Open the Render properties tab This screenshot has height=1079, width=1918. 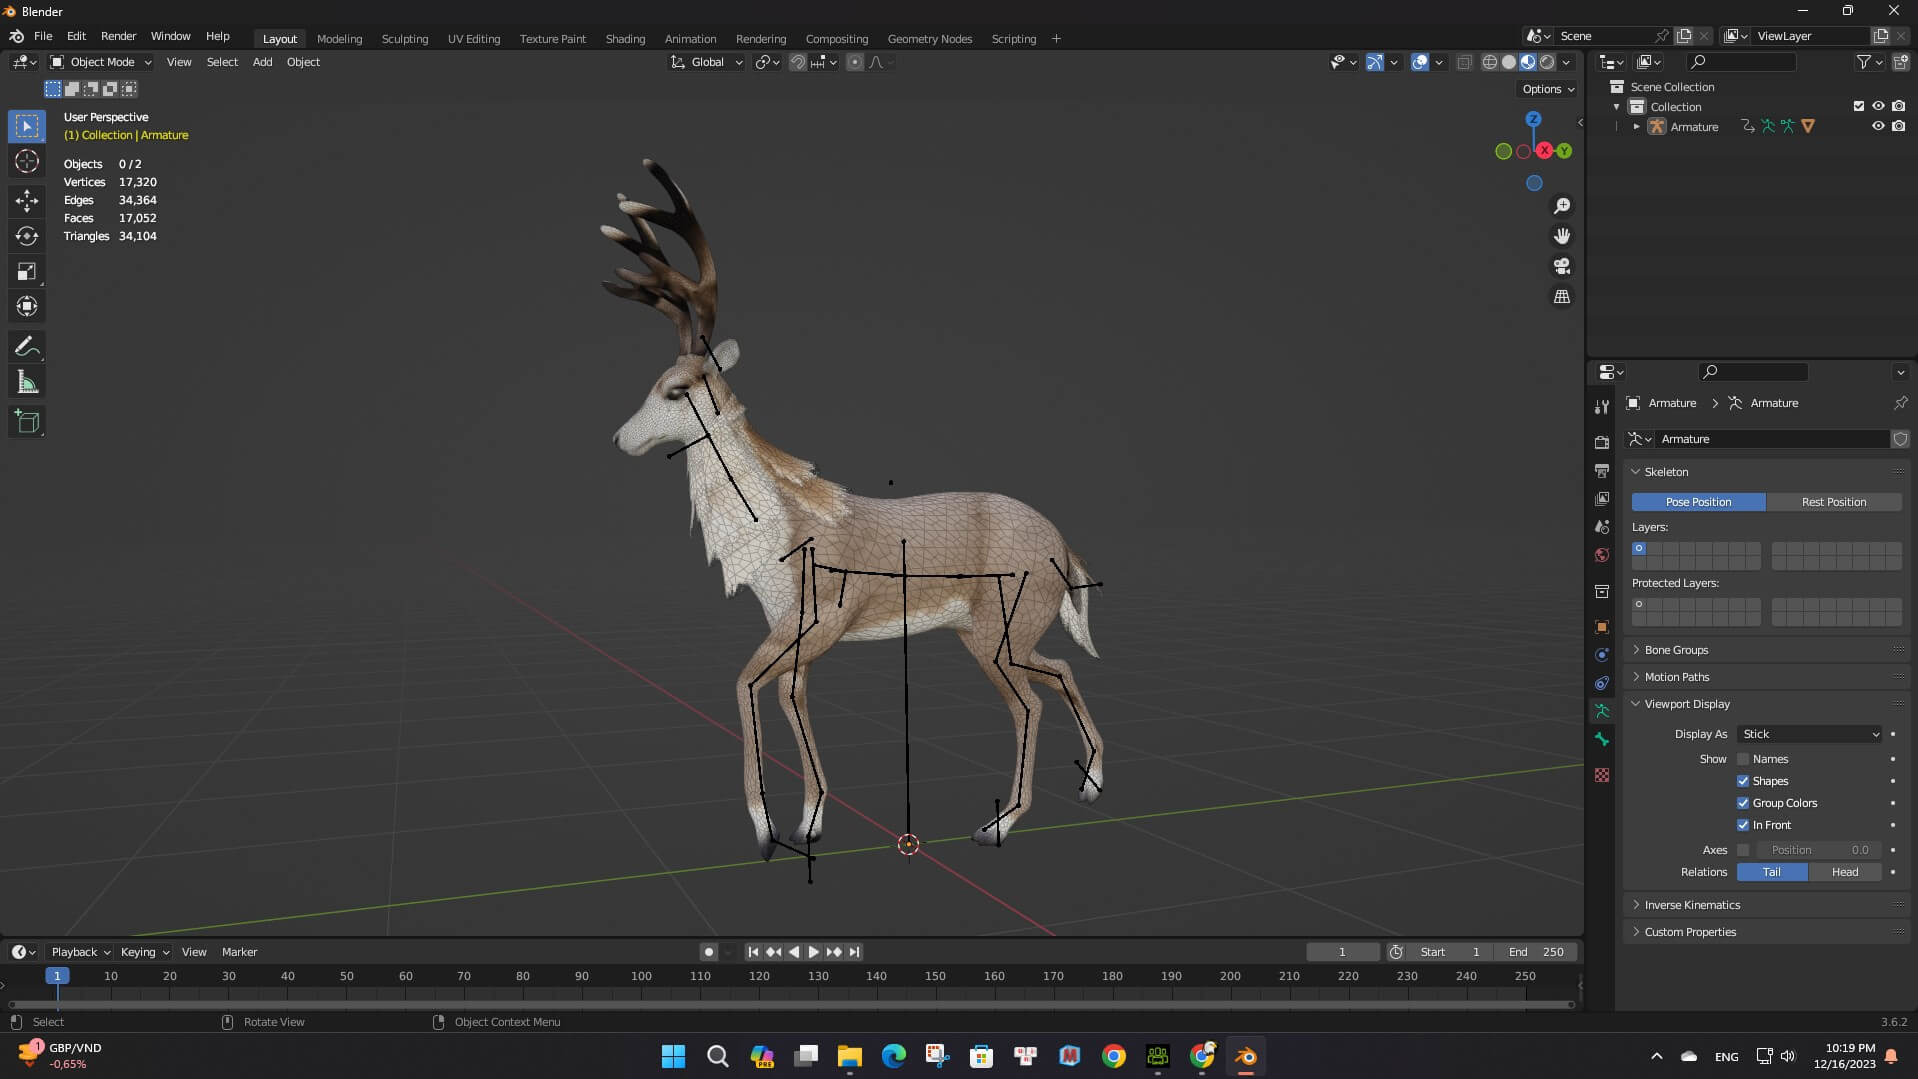tap(1601, 442)
